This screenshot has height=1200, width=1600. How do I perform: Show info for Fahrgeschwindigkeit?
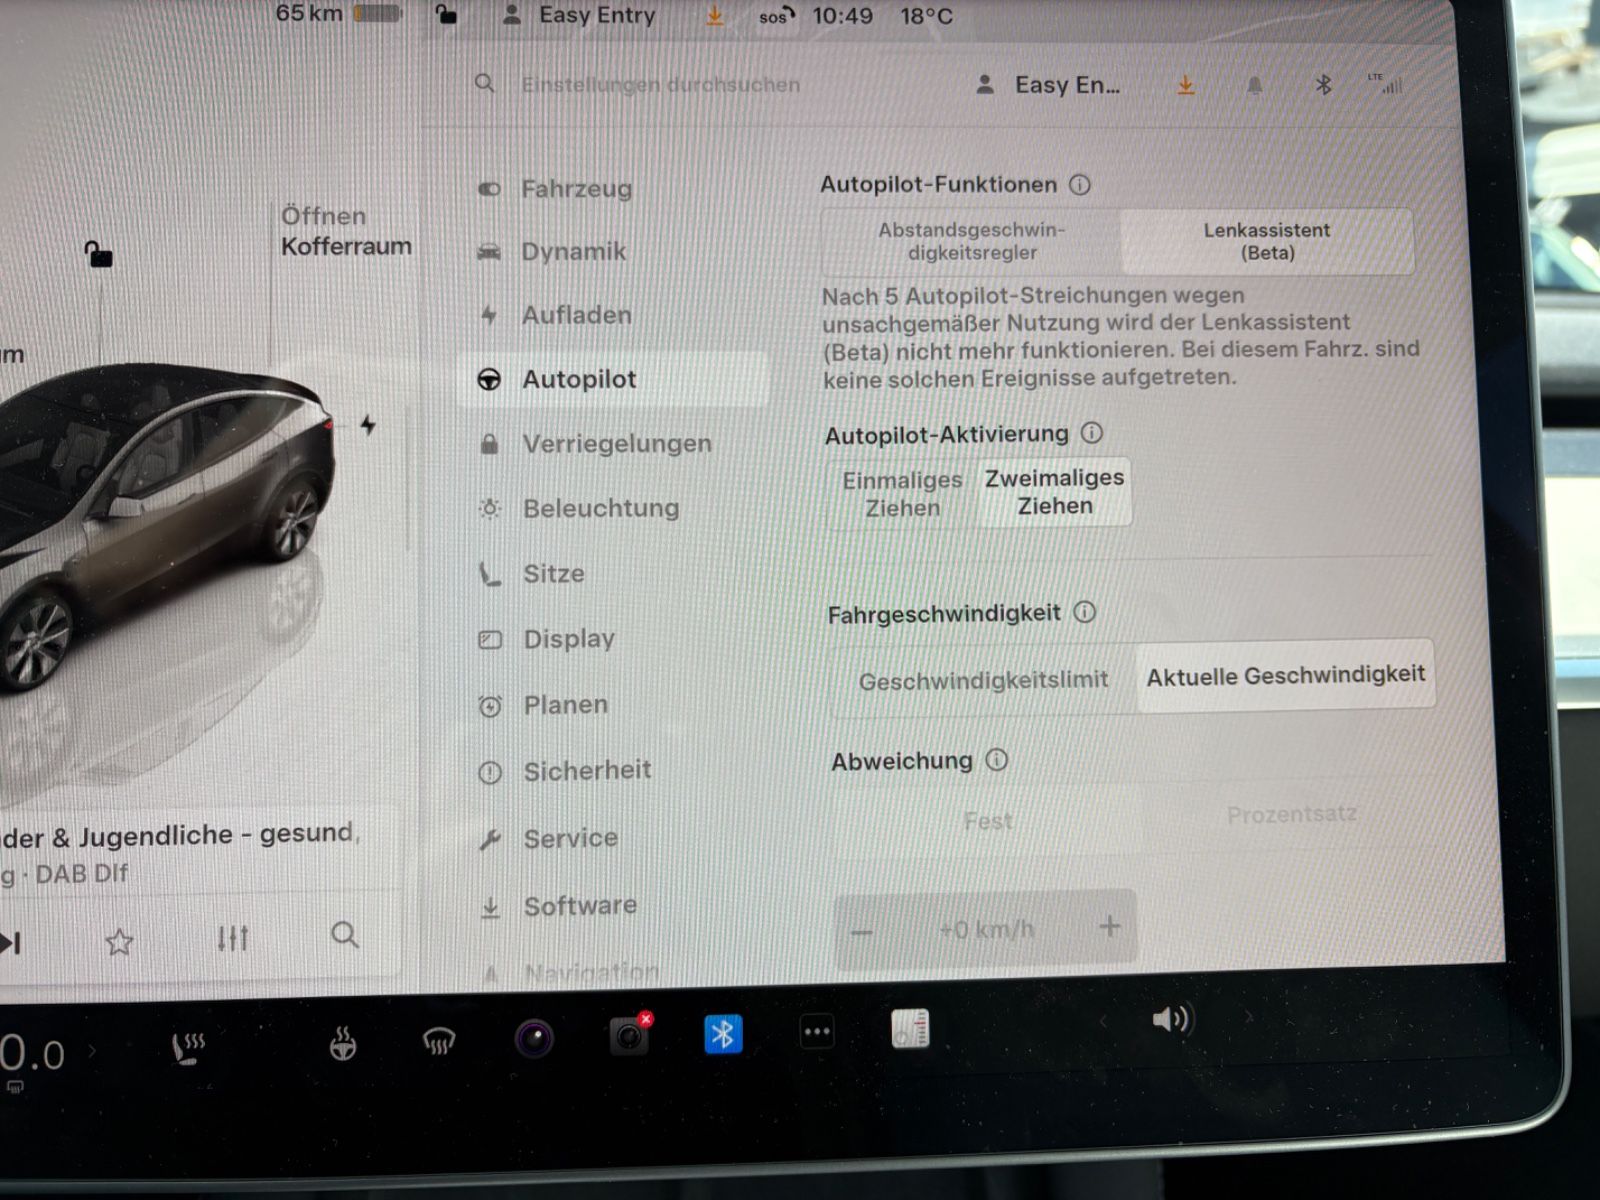pyautogui.click(x=1085, y=612)
